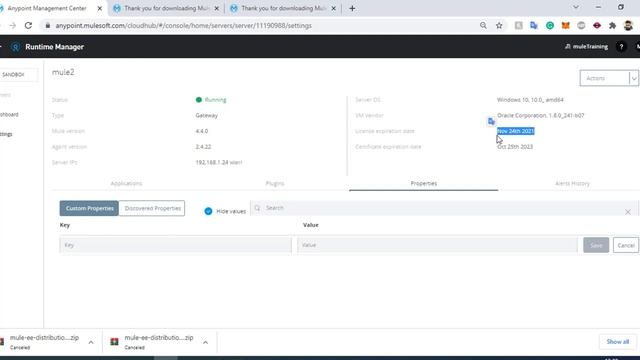The image size is (640, 360).
Task: Close the Anypoint Management Center tab
Action: tap(100, 8)
